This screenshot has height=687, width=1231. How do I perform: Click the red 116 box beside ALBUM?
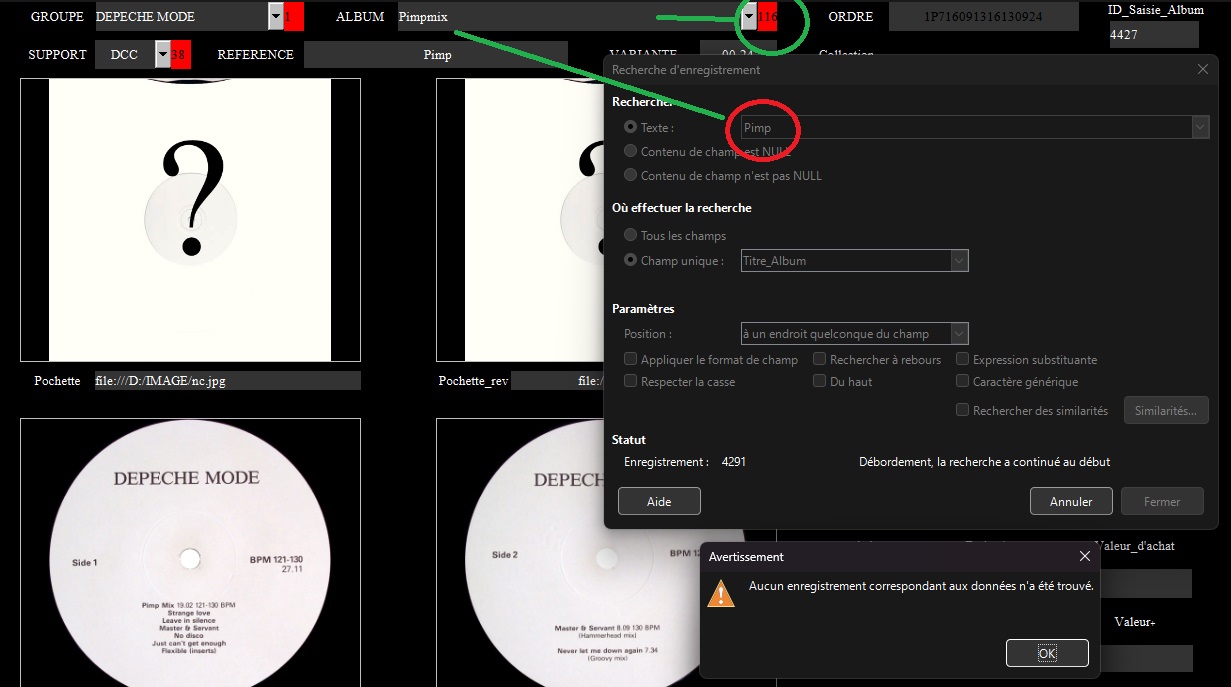click(x=767, y=17)
